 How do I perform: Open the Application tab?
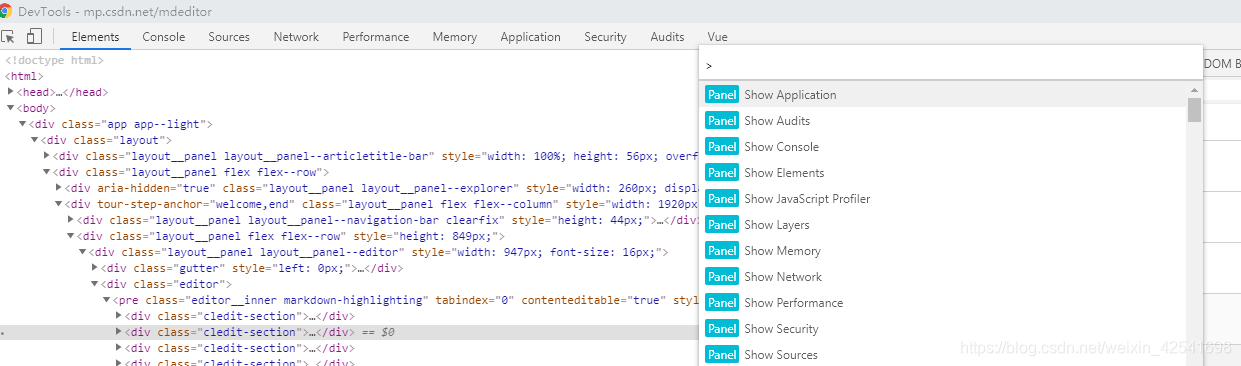pos(531,37)
